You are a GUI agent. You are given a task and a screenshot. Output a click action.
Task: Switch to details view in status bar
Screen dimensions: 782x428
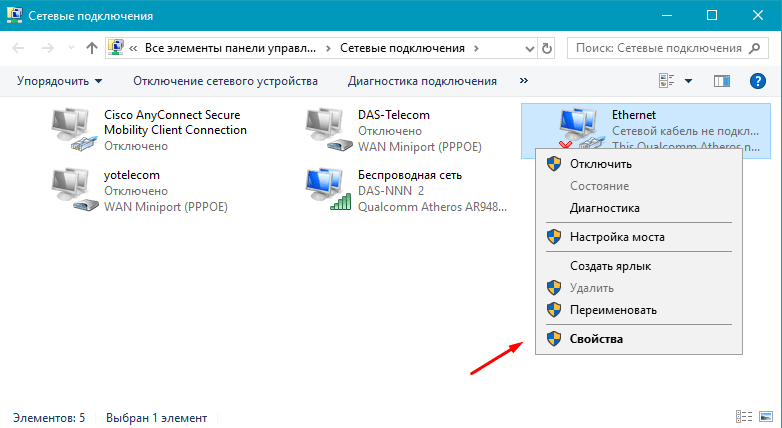[744, 417]
